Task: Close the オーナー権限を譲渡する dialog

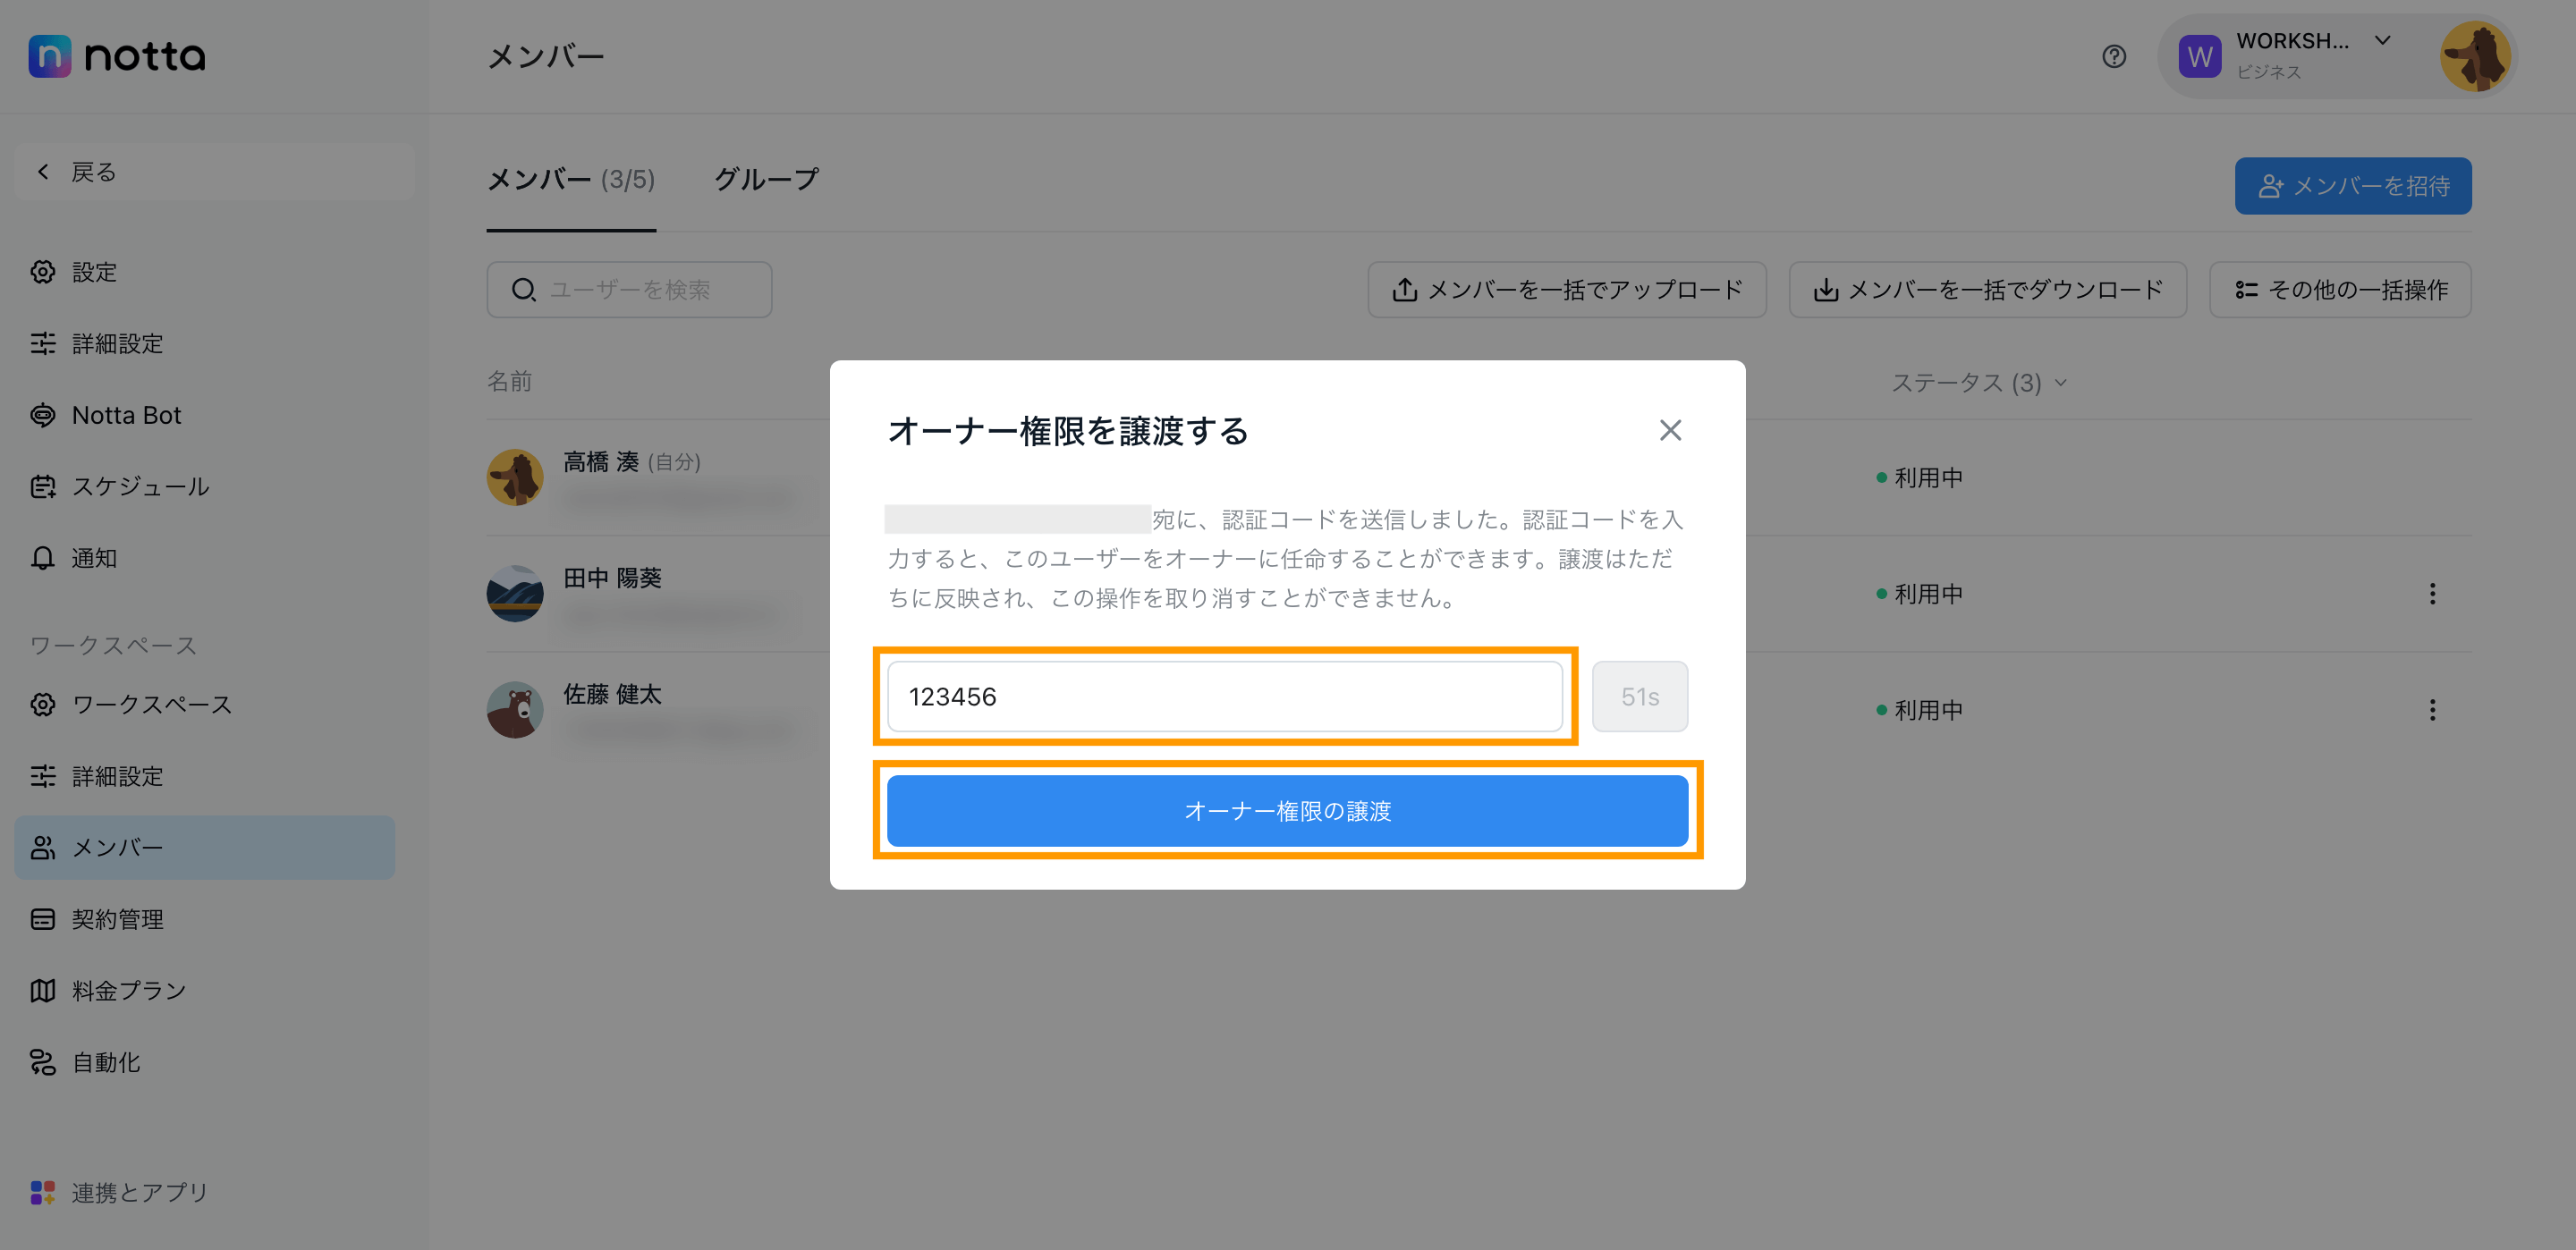Action: (x=1670, y=430)
